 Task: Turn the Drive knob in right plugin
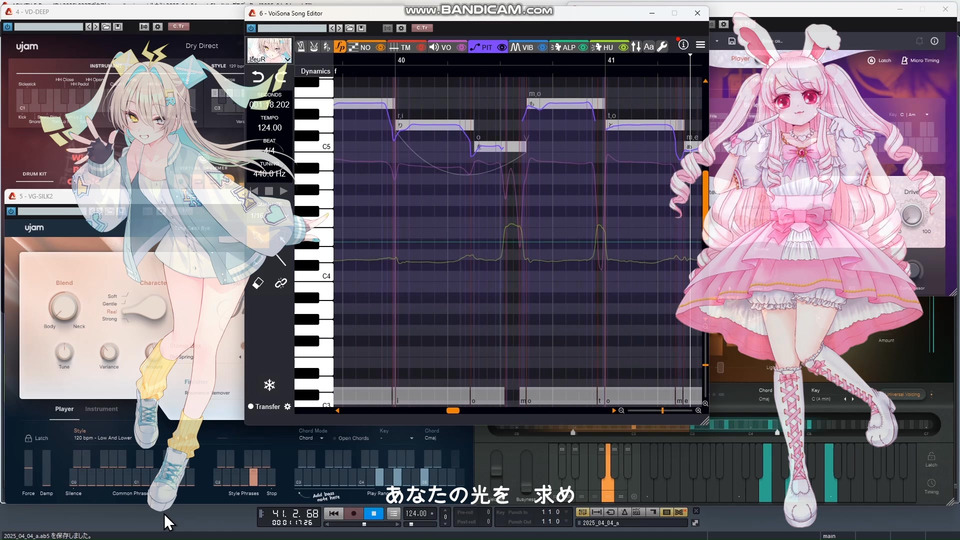(x=912, y=214)
